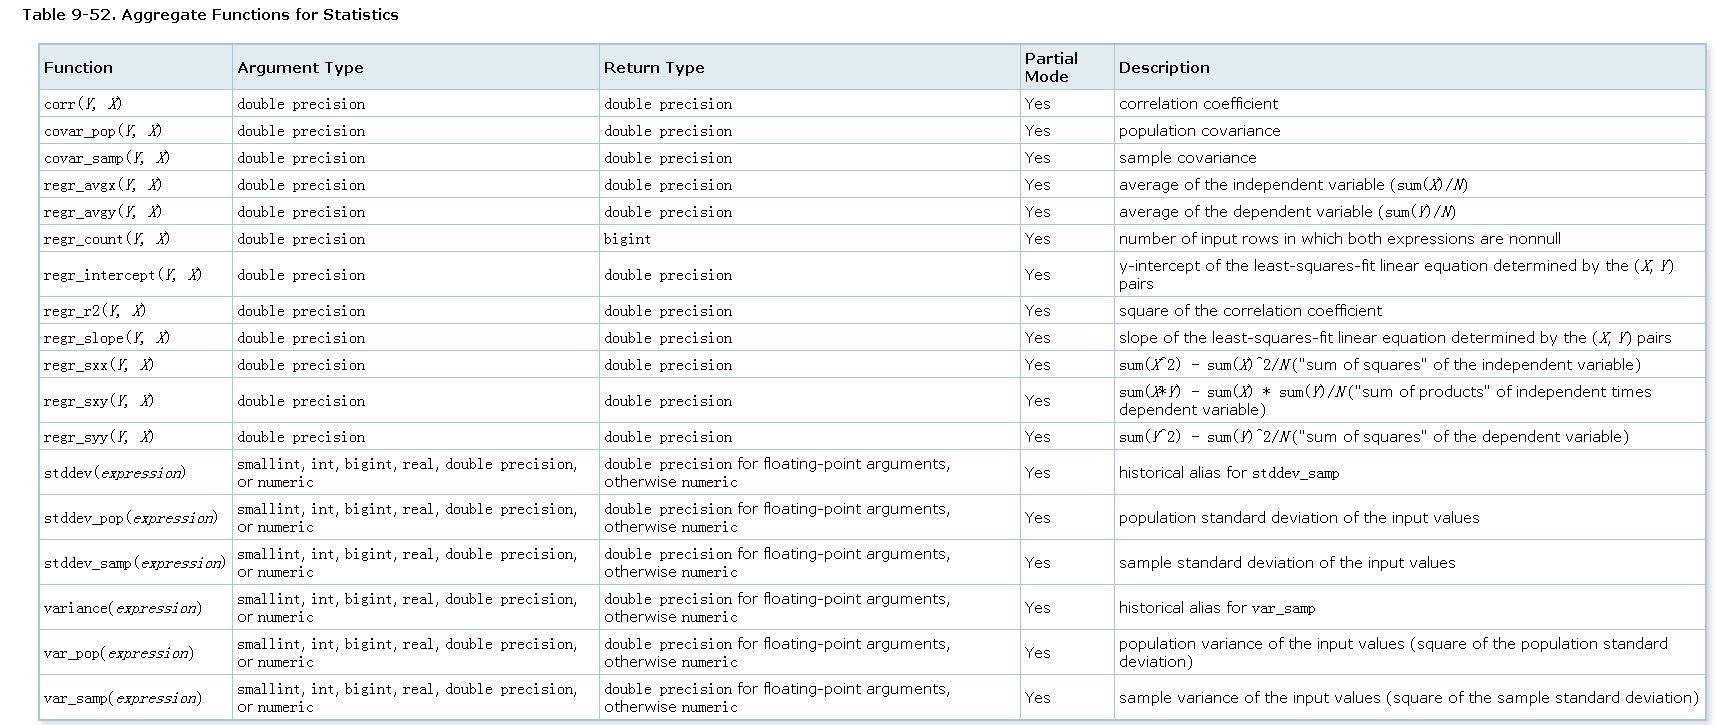
Task: Click the Argument Type column header
Action: click(x=300, y=68)
